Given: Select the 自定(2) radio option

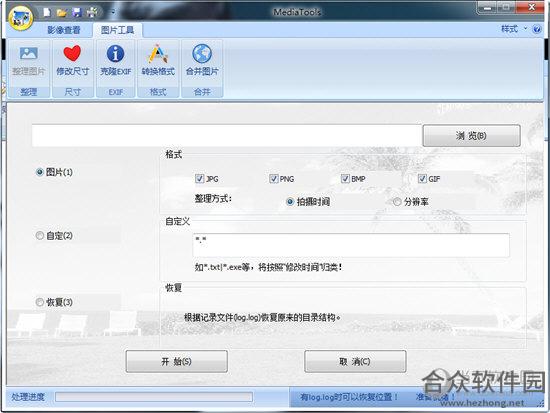Looking at the screenshot, I should pyautogui.click(x=54, y=235).
